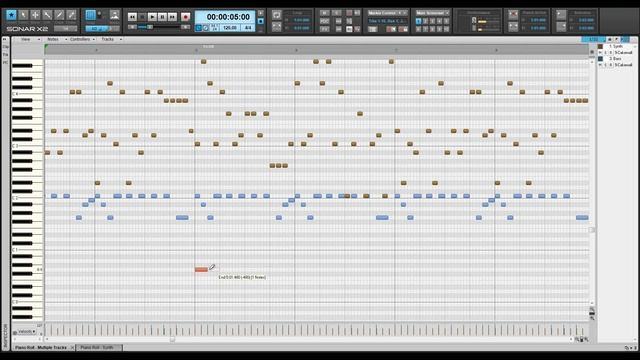The height and width of the screenshot is (360, 640).
Task: Select the 2 Bass track row
Action: click(616, 59)
